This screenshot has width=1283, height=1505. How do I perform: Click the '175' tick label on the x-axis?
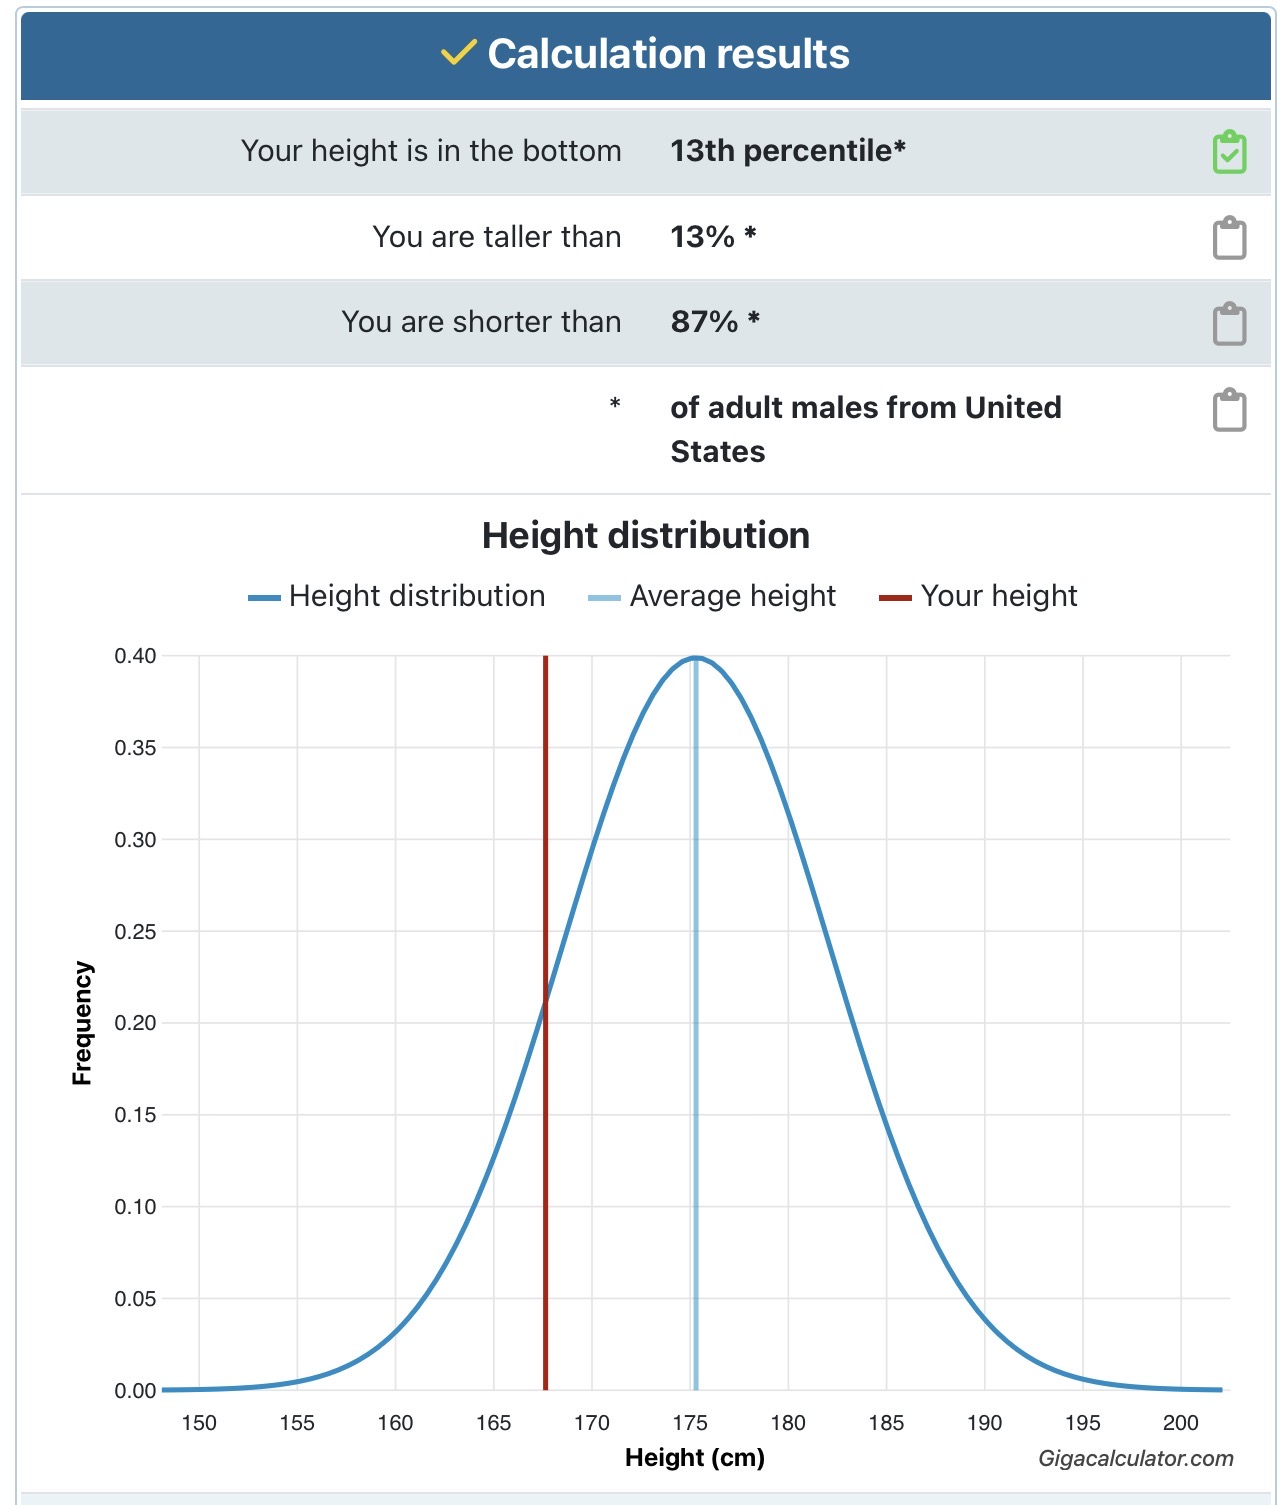[x=690, y=1423]
